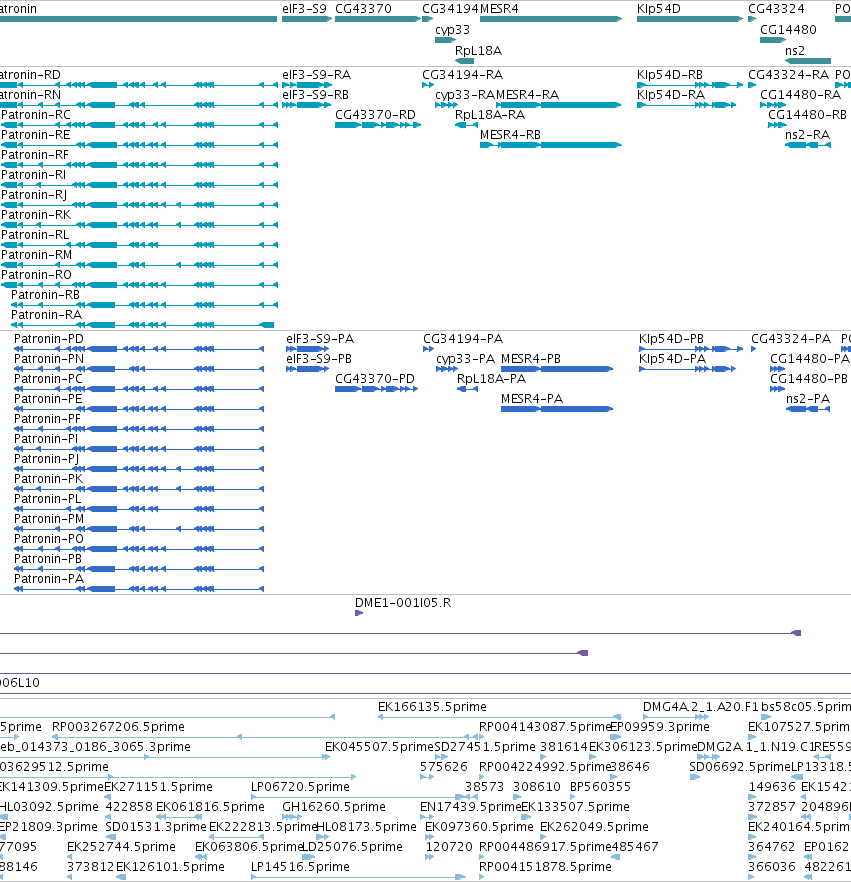
Task: Select the eIF3-S9 gene bar
Action: 307,19
